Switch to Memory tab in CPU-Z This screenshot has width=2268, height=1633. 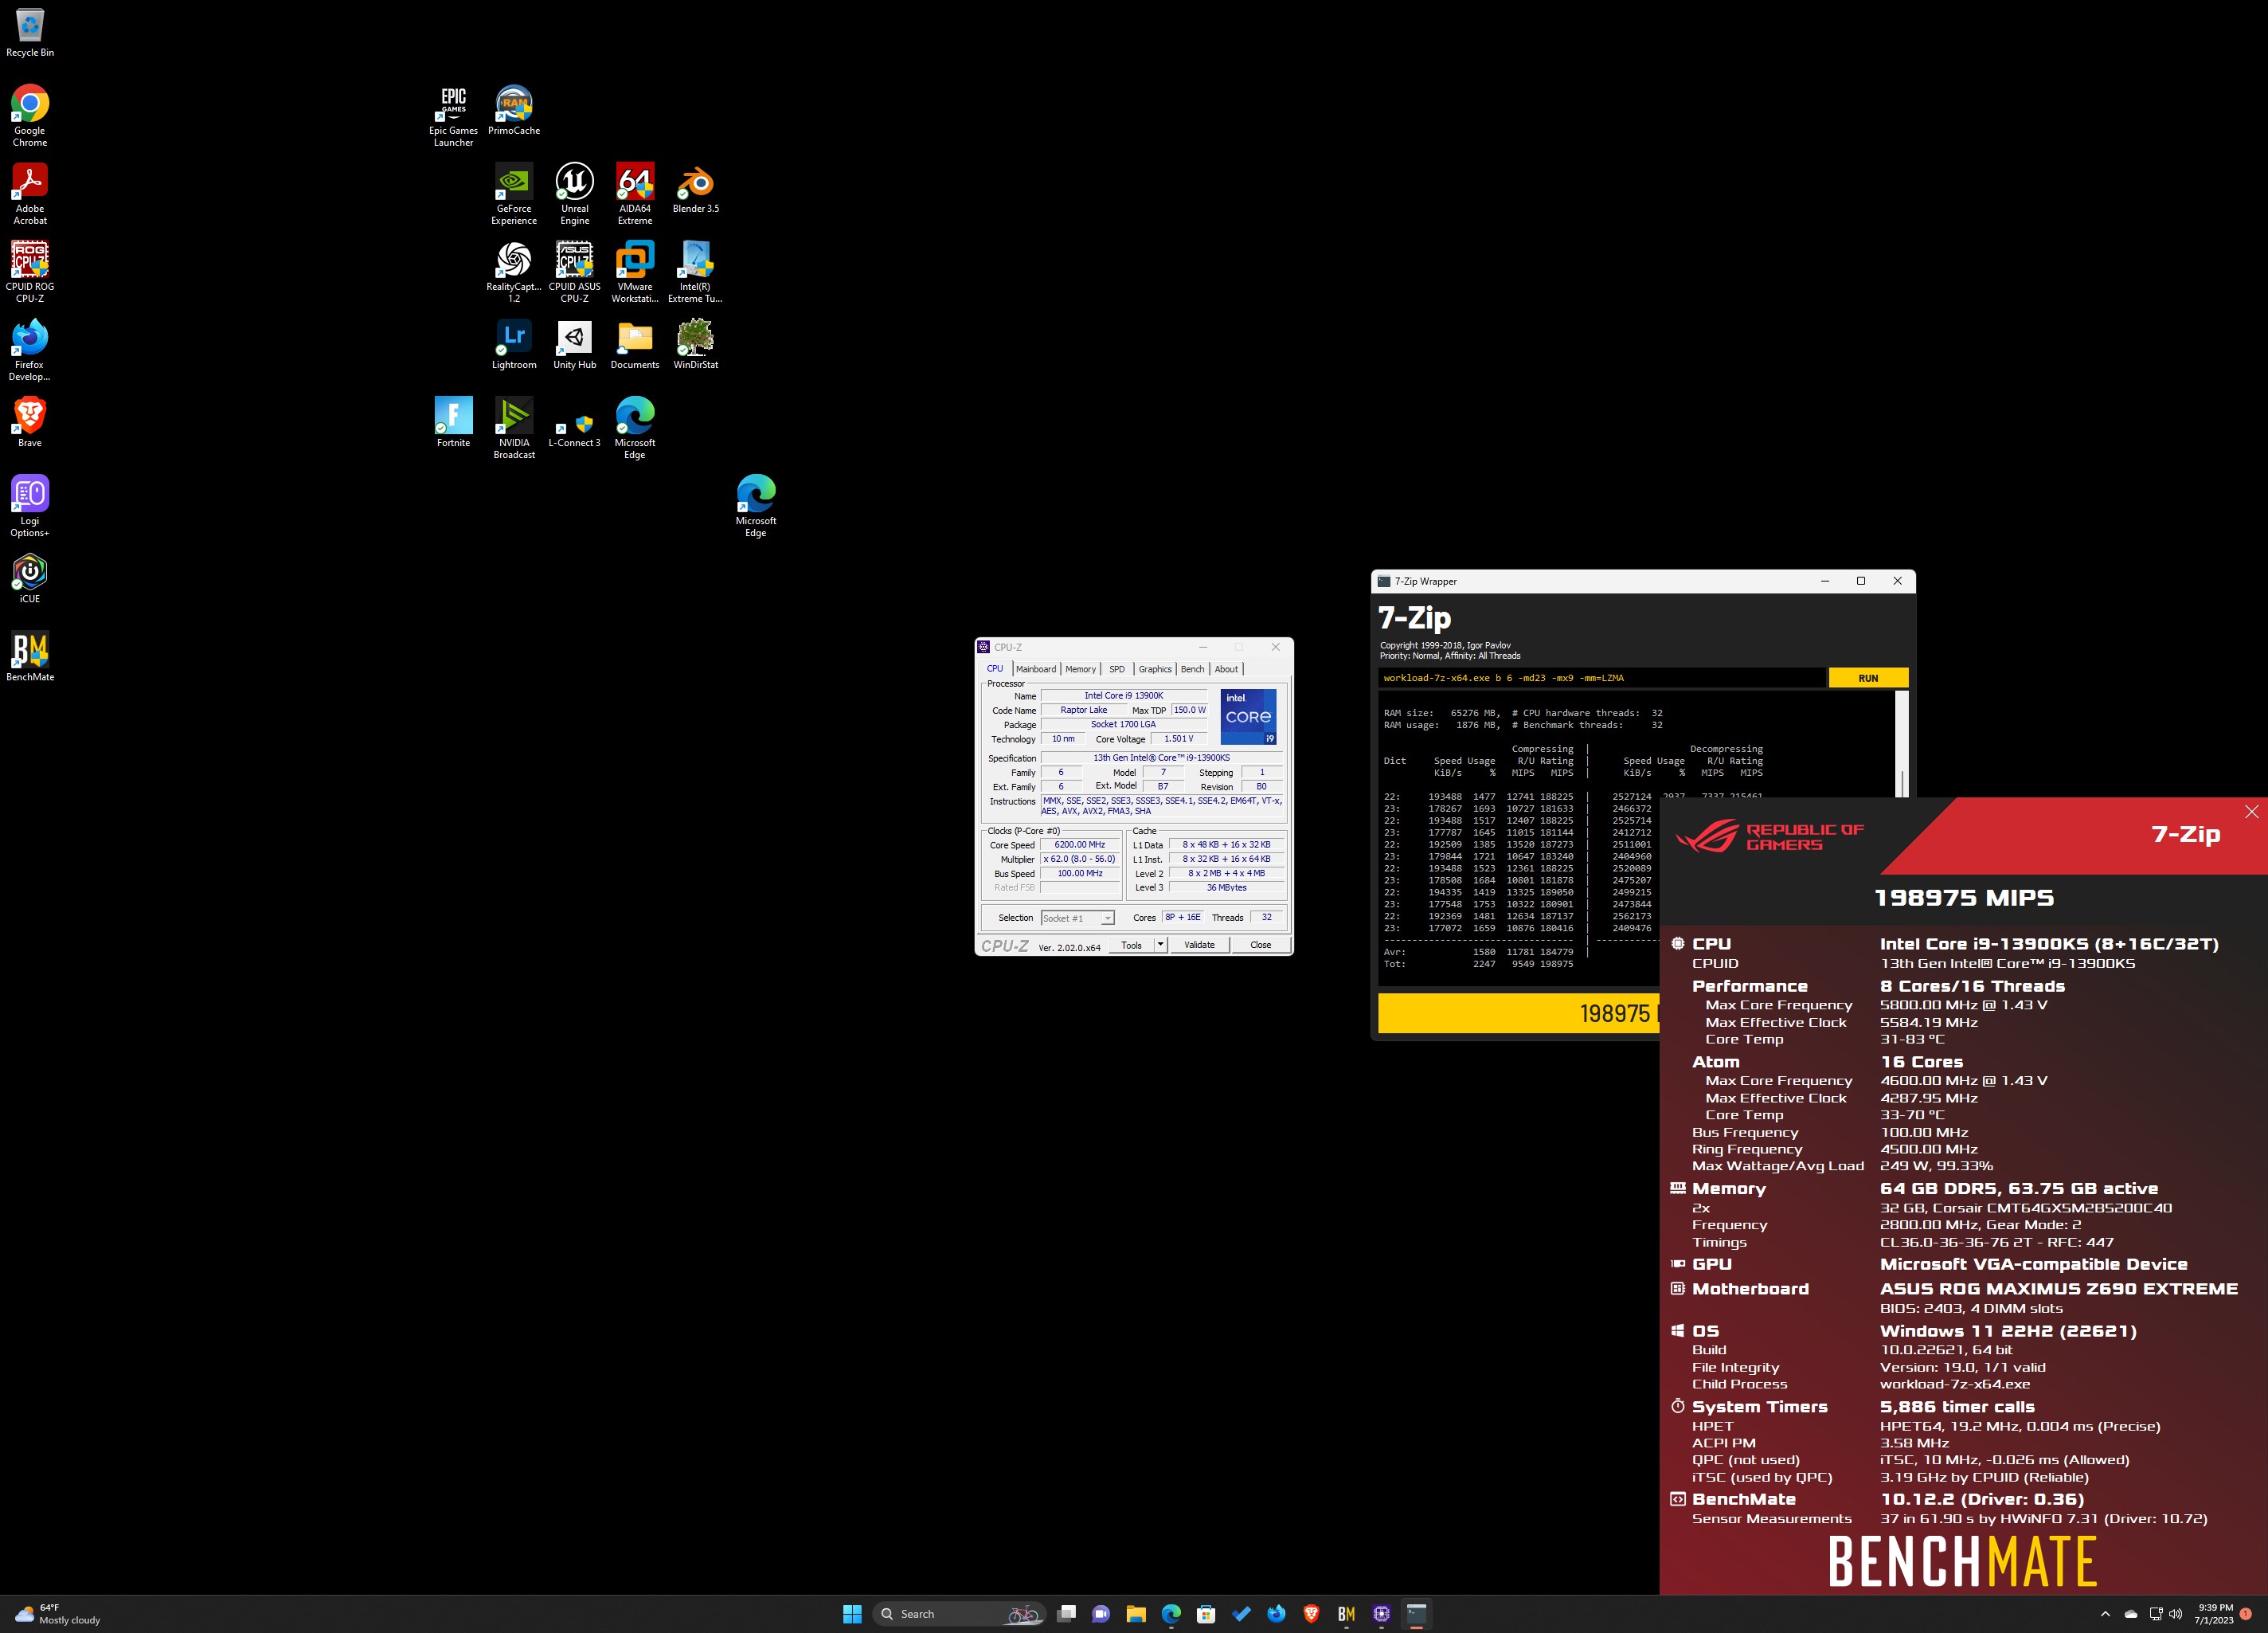coord(1080,669)
